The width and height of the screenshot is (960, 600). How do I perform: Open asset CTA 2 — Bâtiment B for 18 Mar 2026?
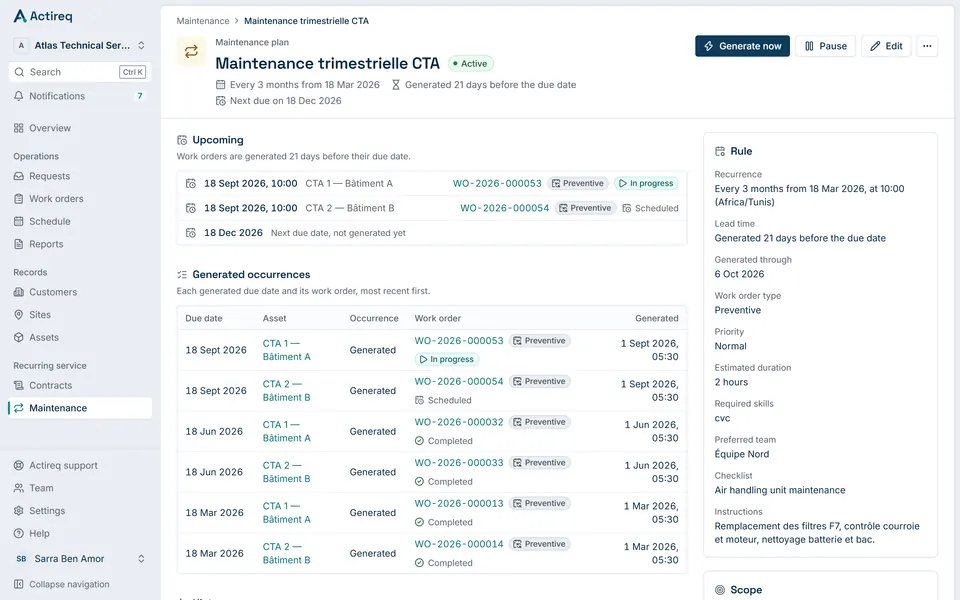(287, 553)
